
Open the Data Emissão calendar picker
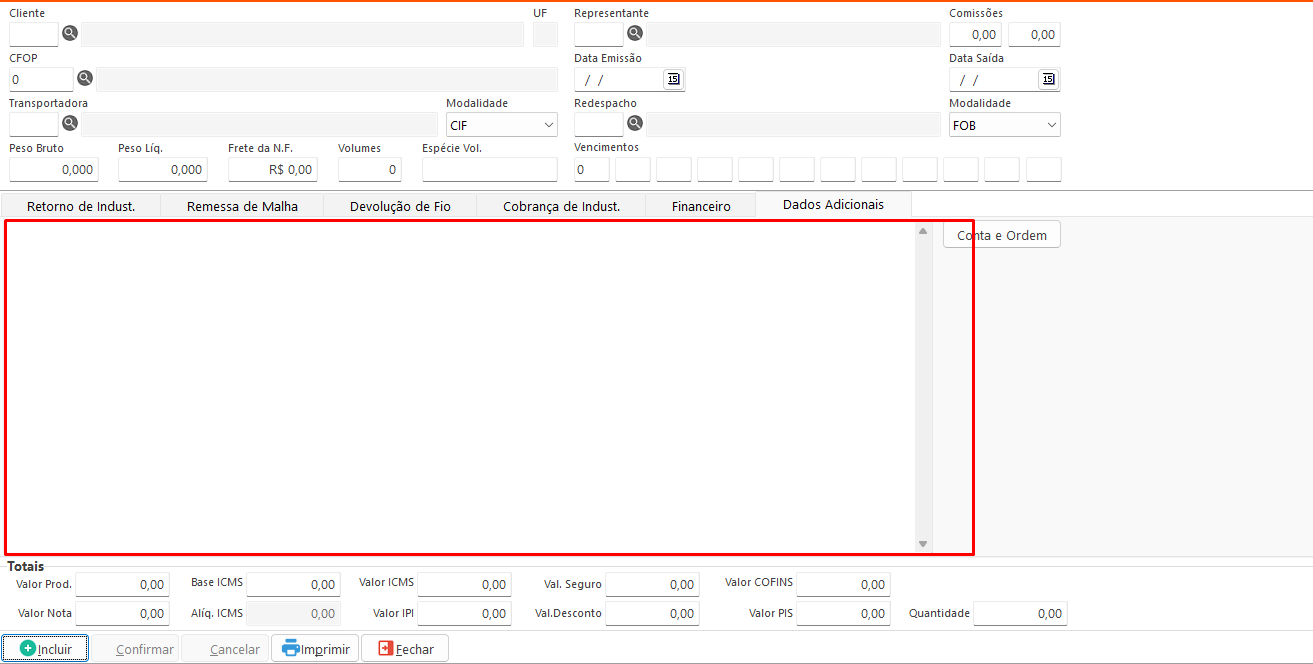pyautogui.click(x=673, y=79)
